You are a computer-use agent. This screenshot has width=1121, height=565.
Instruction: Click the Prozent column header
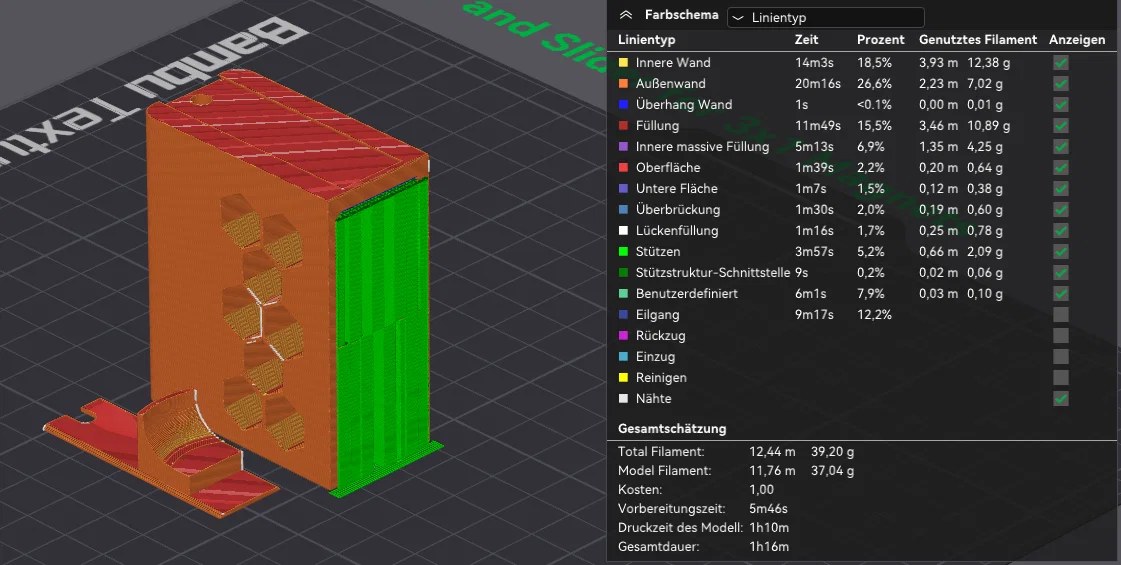point(881,40)
